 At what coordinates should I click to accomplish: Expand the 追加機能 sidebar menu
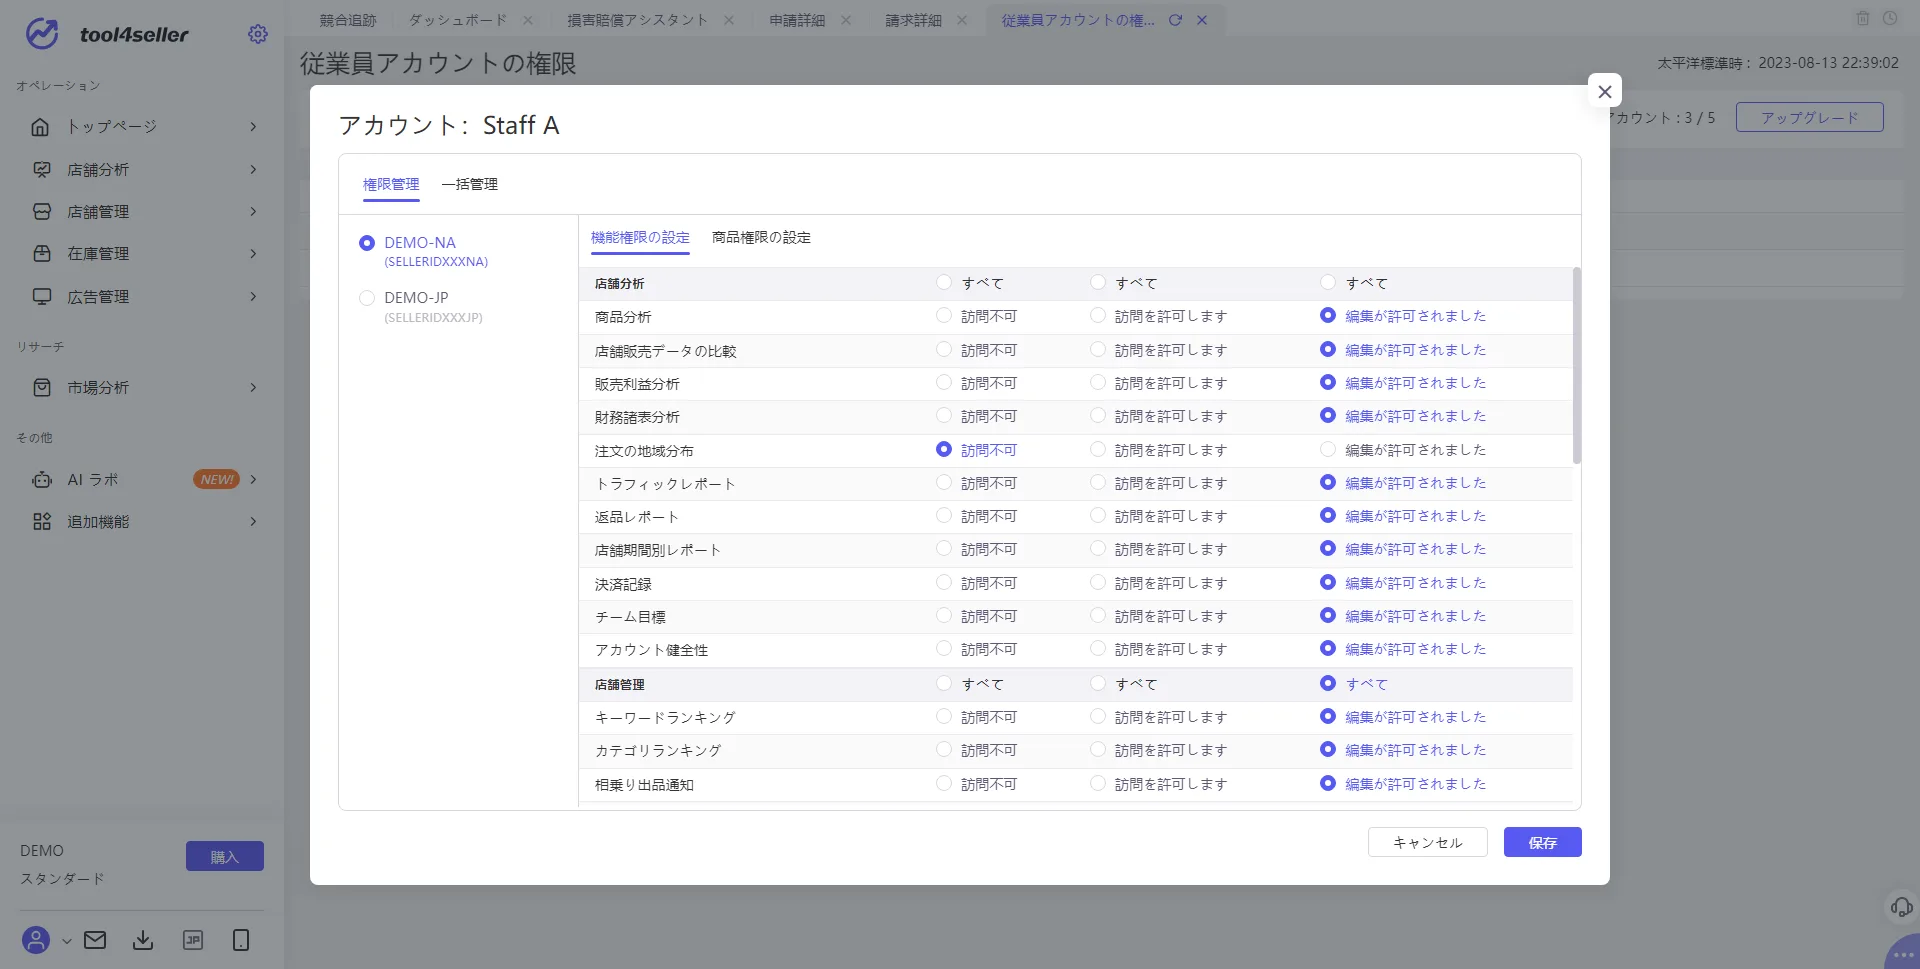pyautogui.click(x=253, y=522)
